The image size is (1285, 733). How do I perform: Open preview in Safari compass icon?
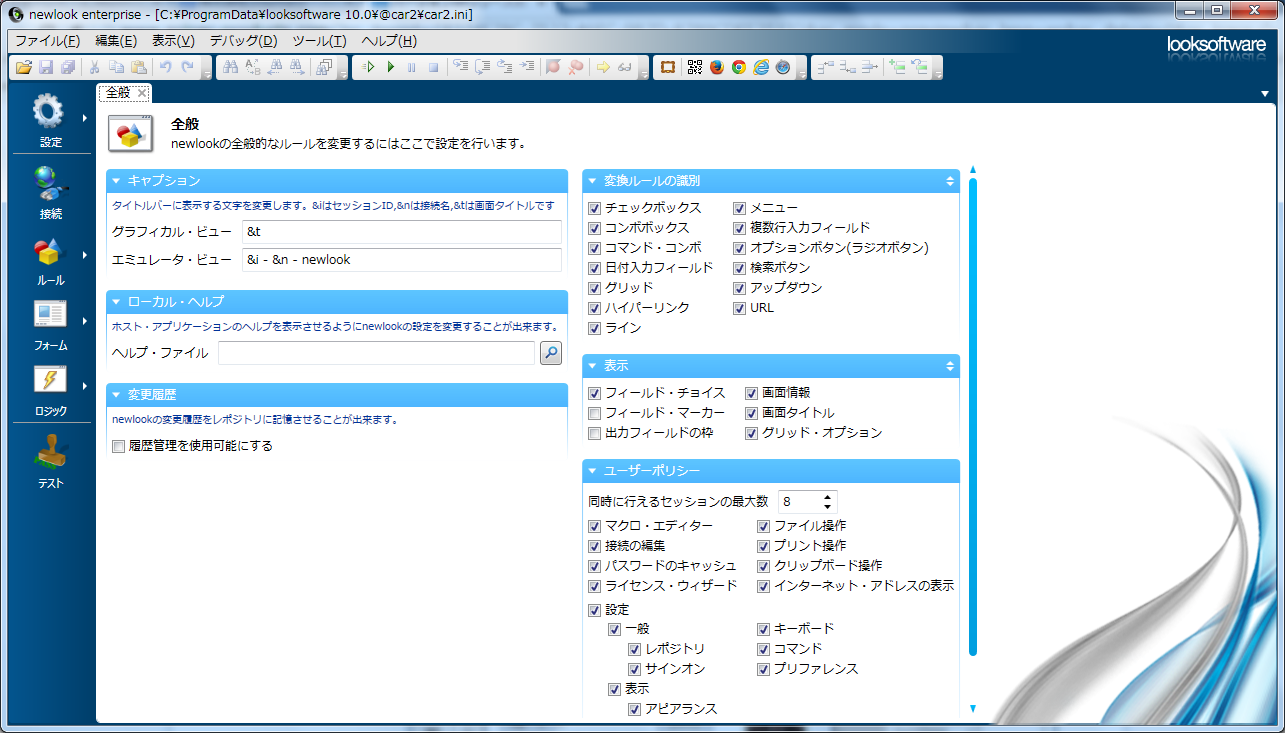(783, 67)
